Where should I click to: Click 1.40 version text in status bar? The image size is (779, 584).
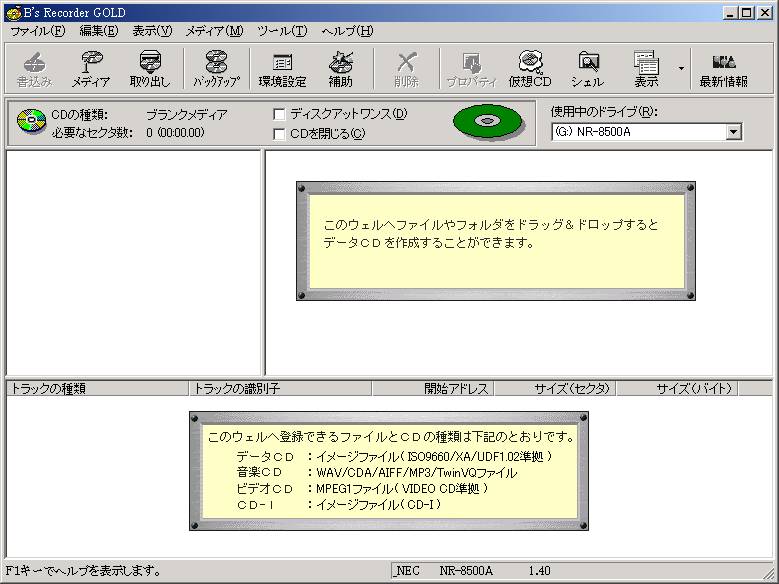click(540, 571)
